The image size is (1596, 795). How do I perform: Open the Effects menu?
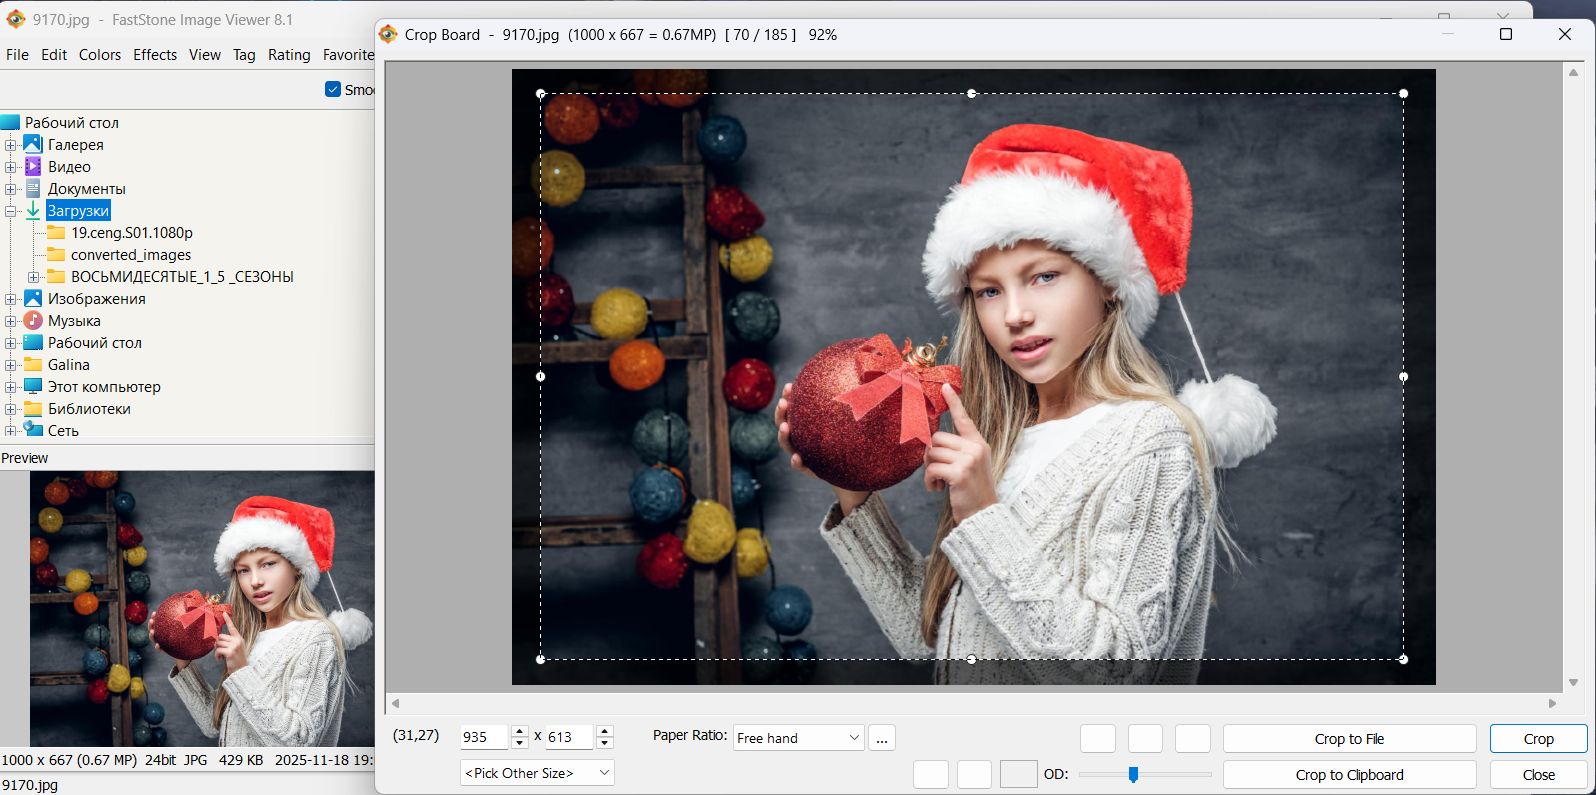click(155, 55)
